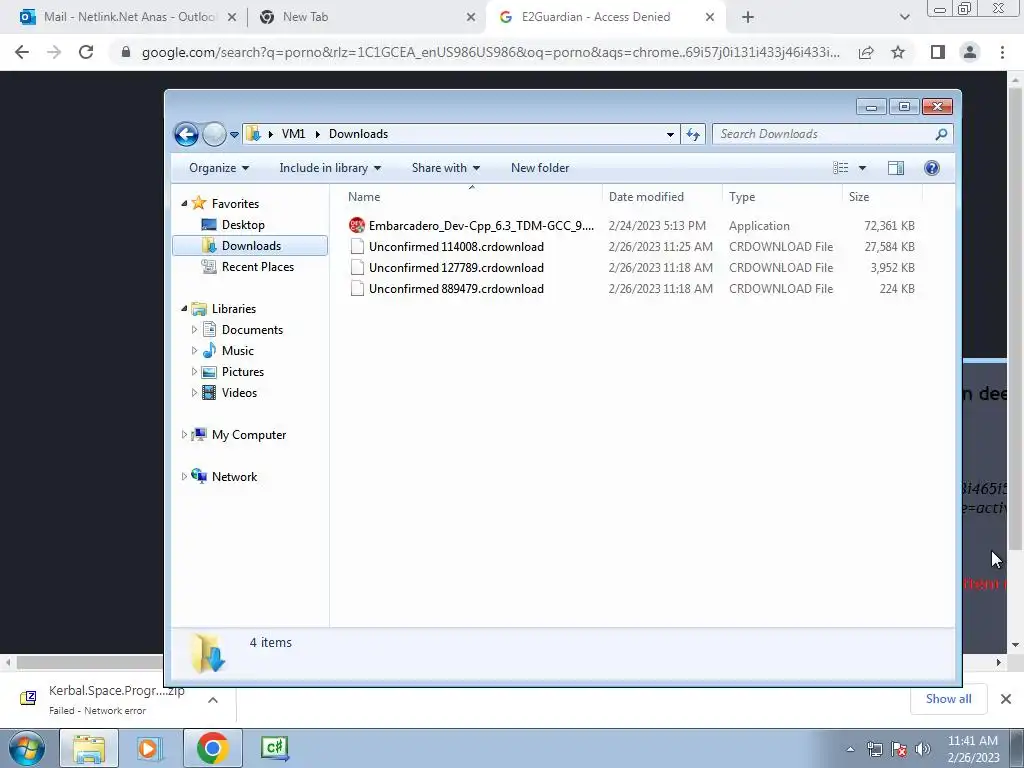Viewport: 1024px width, 768px height.
Task: Open the recent pages dropdown arrow in Explorer
Action: [234, 135]
